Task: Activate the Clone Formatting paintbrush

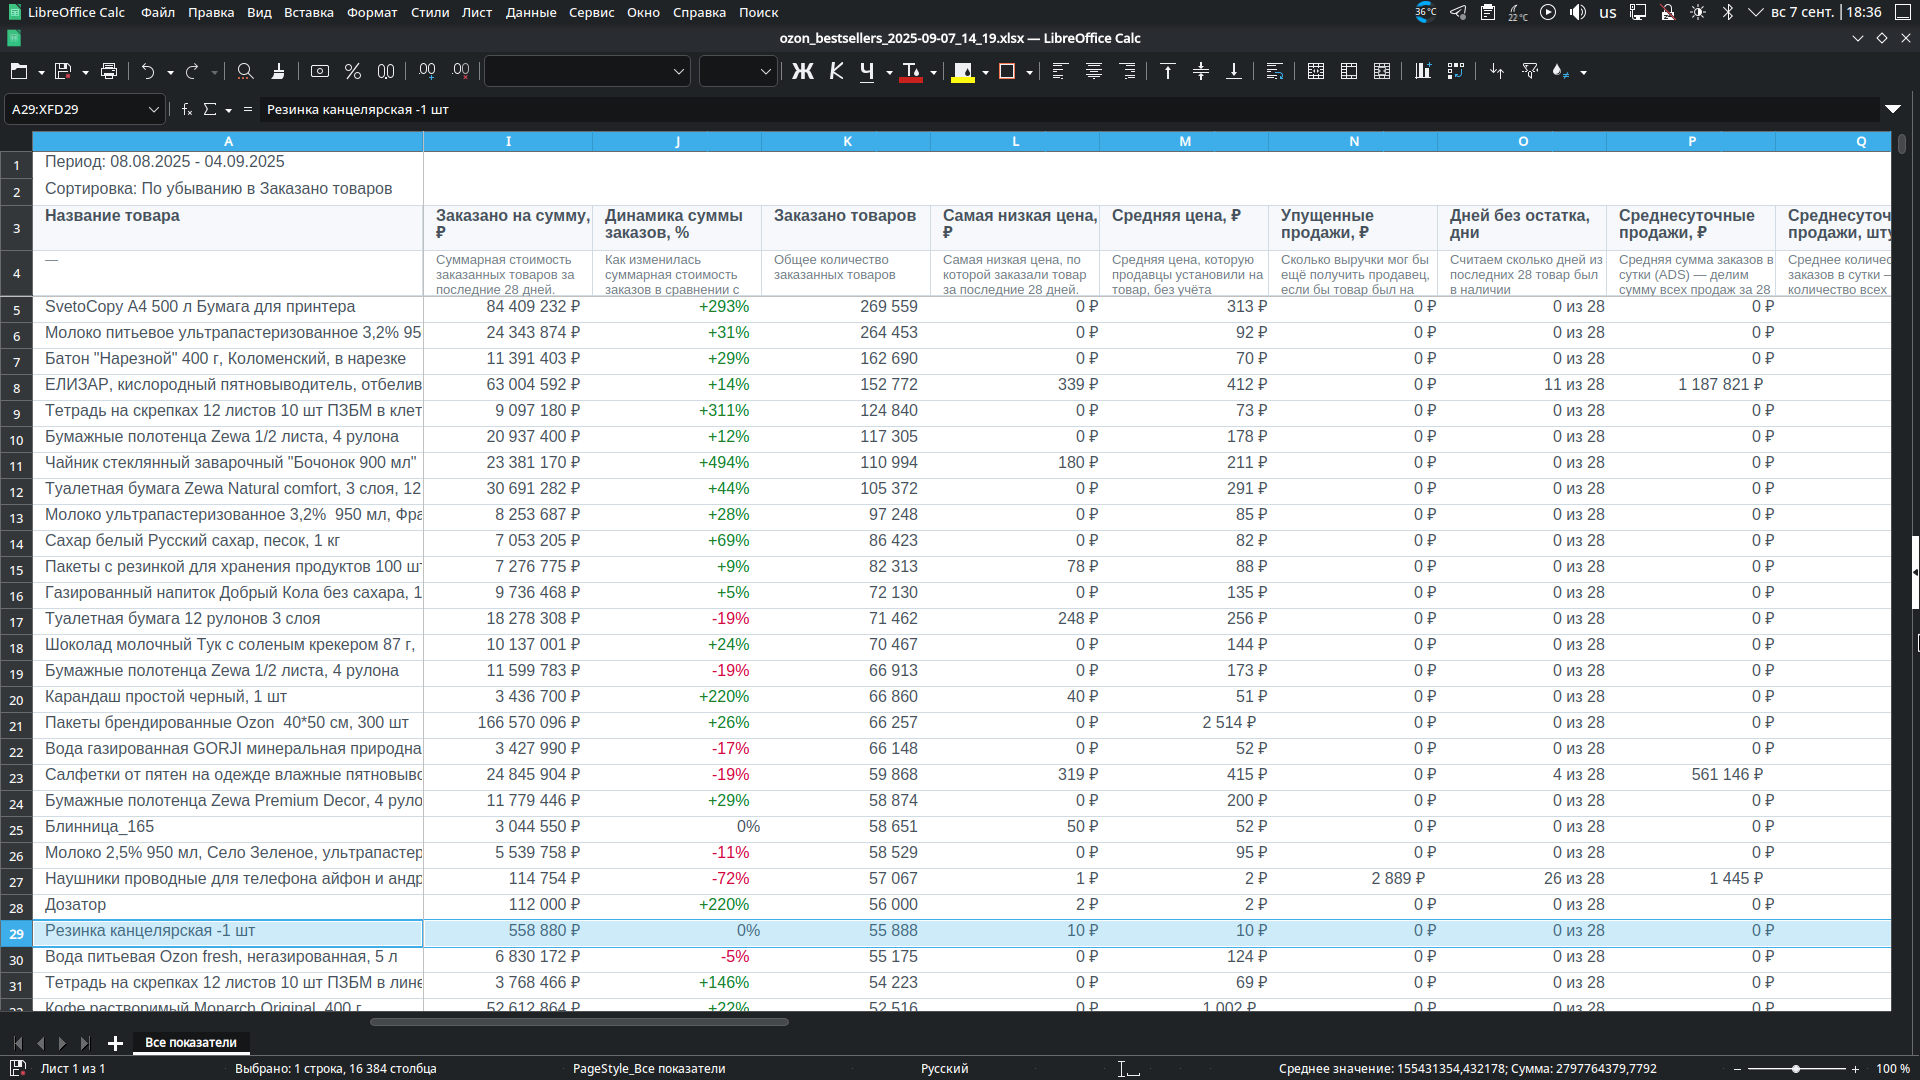Action: pos(278,71)
